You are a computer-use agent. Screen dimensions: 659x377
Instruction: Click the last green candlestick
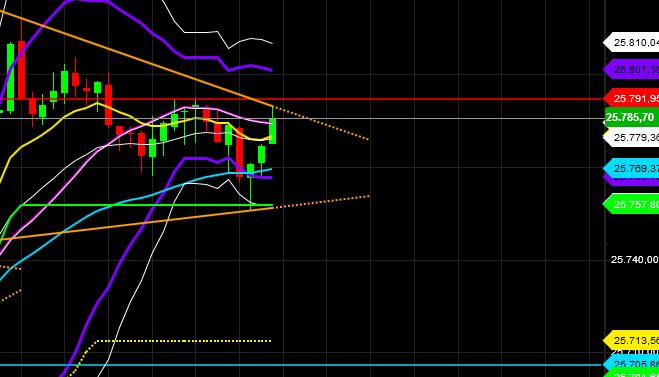(x=272, y=131)
